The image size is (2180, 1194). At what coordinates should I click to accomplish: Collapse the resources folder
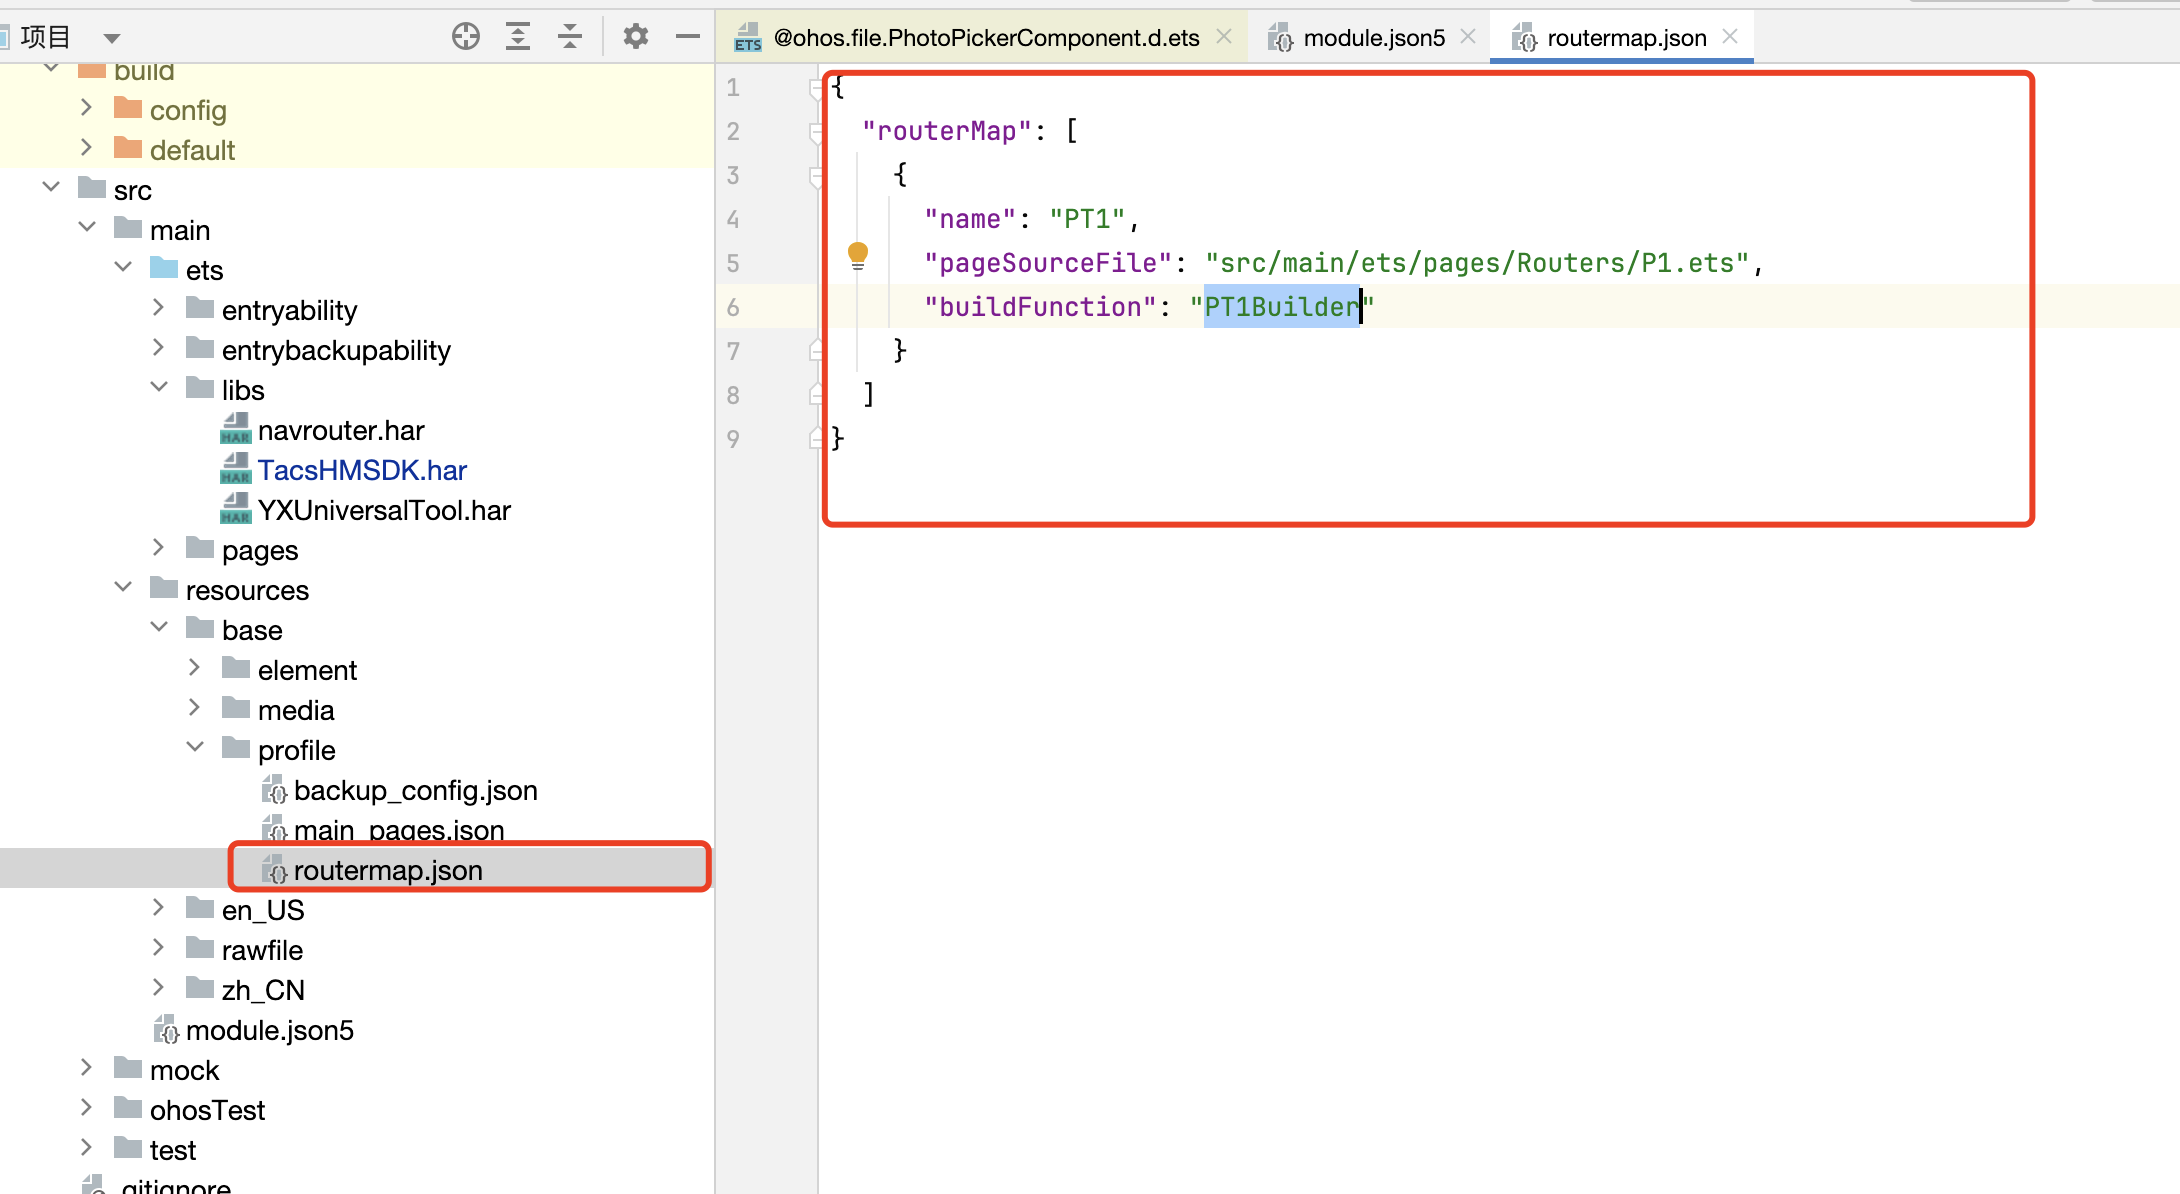coord(123,587)
